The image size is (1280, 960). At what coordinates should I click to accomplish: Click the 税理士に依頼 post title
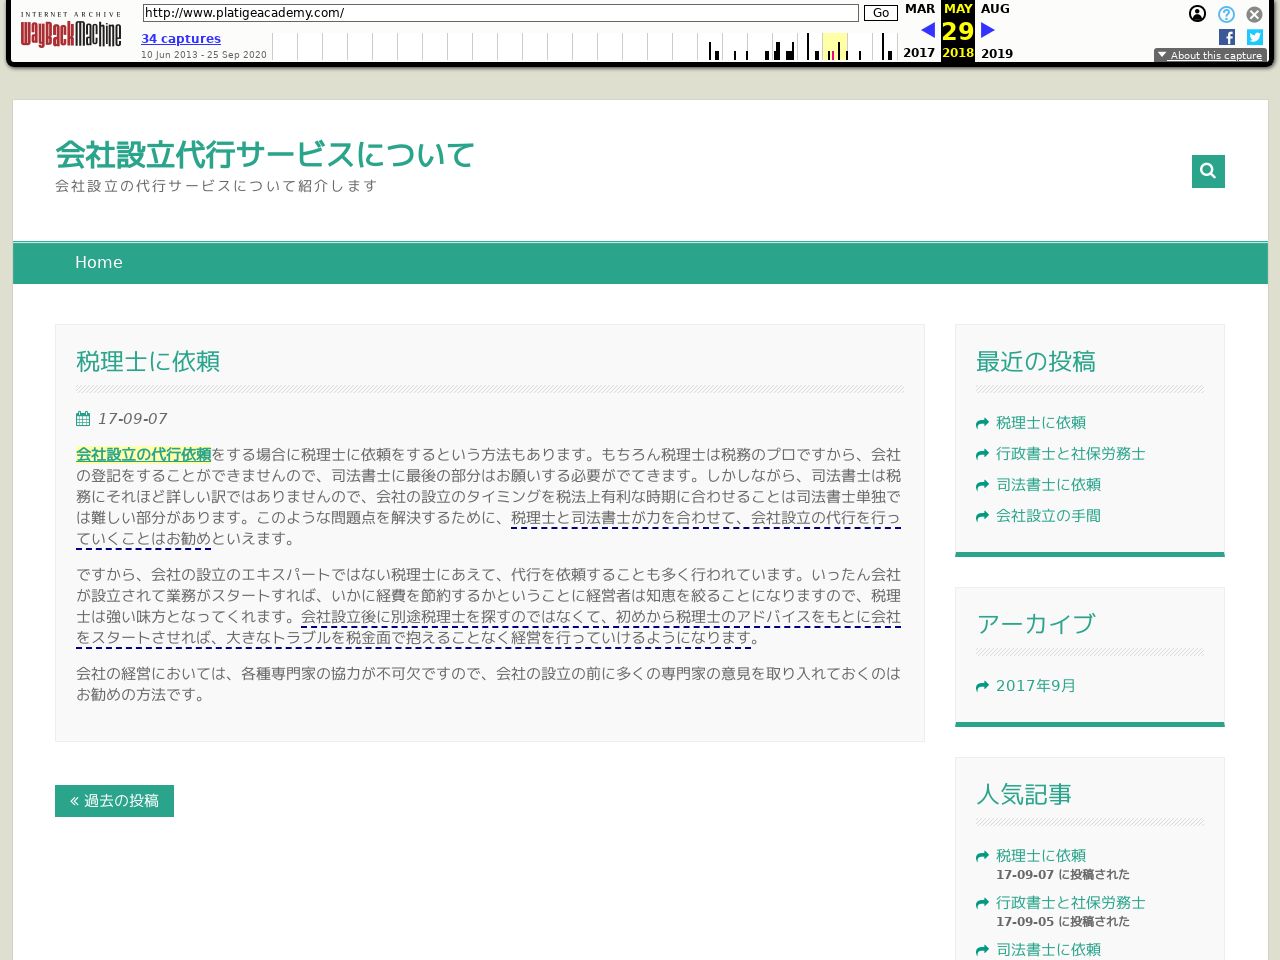[148, 362]
